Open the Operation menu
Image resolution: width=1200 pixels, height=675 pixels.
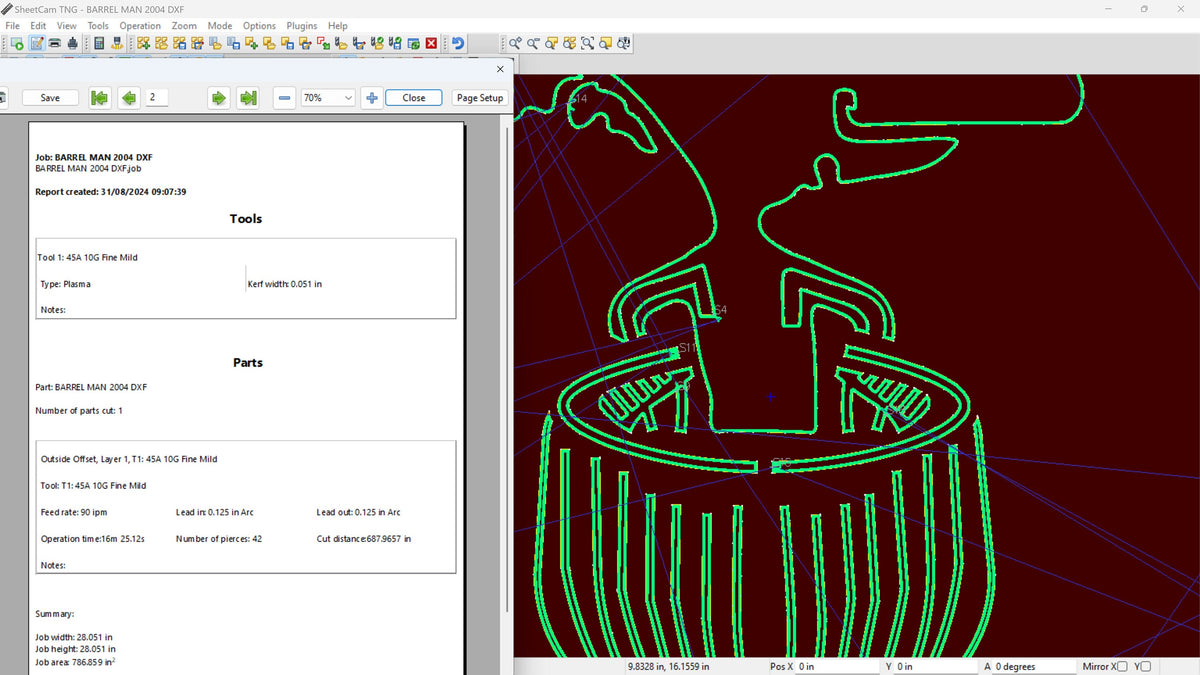coord(140,26)
